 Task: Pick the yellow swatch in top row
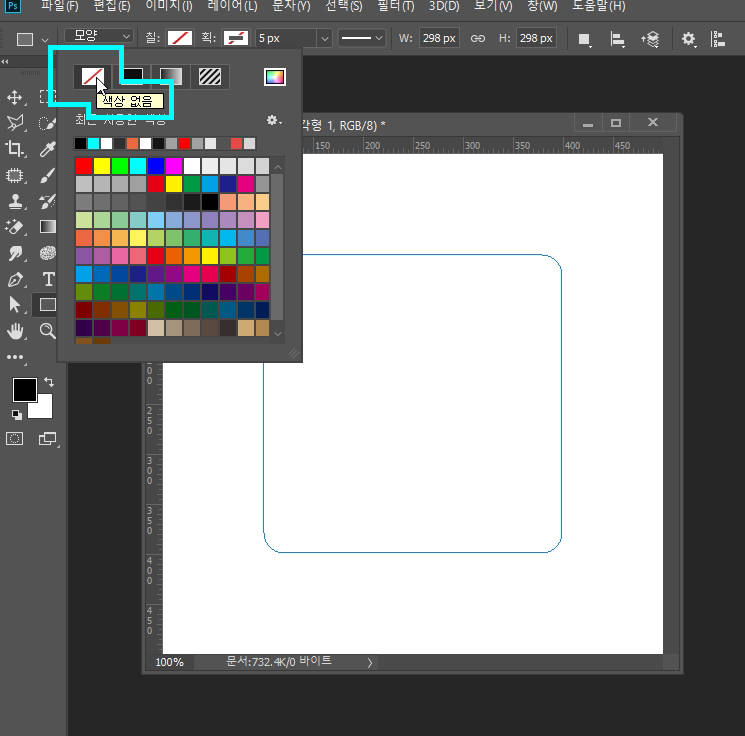point(102,166)
